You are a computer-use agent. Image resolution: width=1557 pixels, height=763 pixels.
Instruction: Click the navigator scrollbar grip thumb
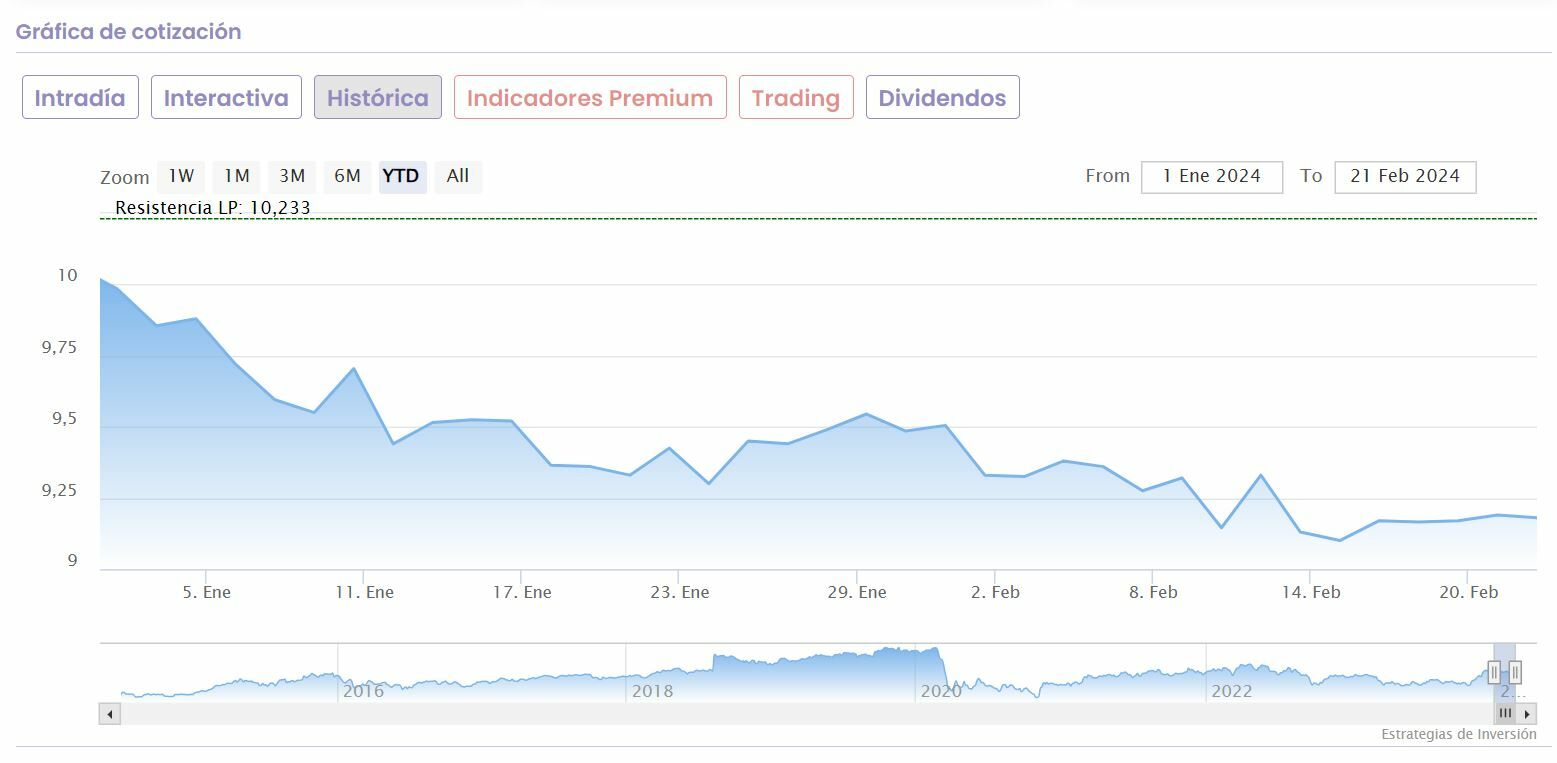click(x=1505, y=714)
